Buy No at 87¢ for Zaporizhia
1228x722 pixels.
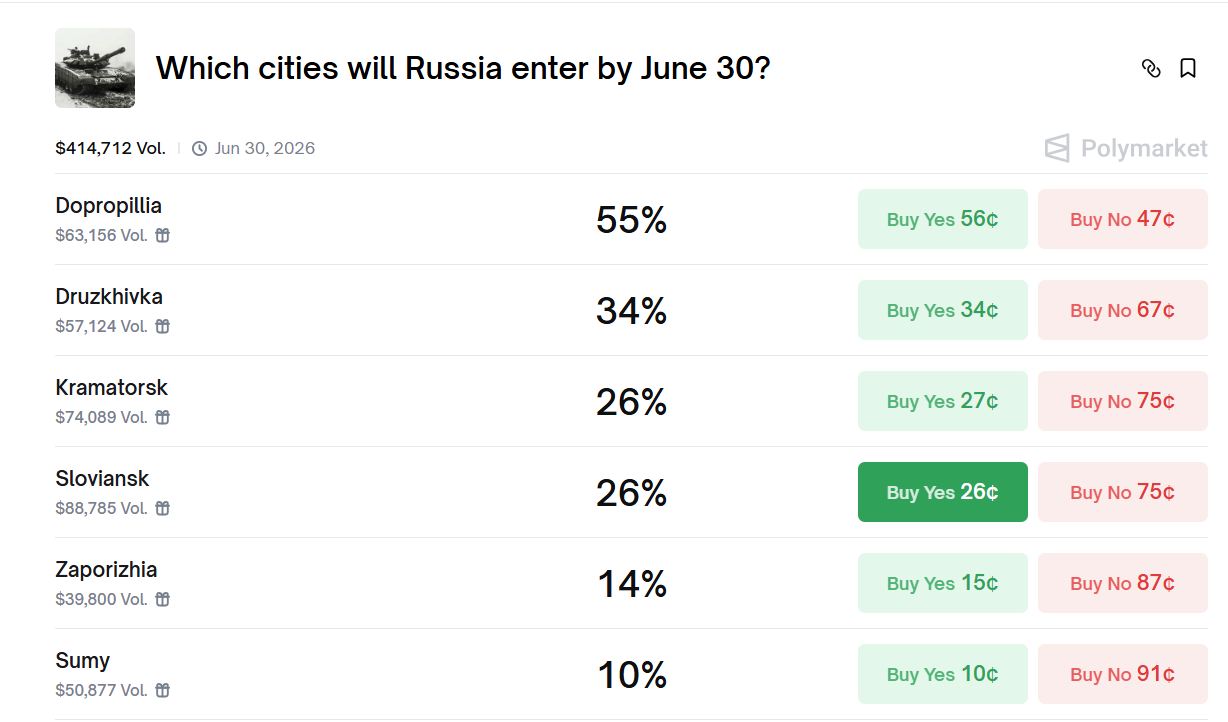[x=1122, y=583]
